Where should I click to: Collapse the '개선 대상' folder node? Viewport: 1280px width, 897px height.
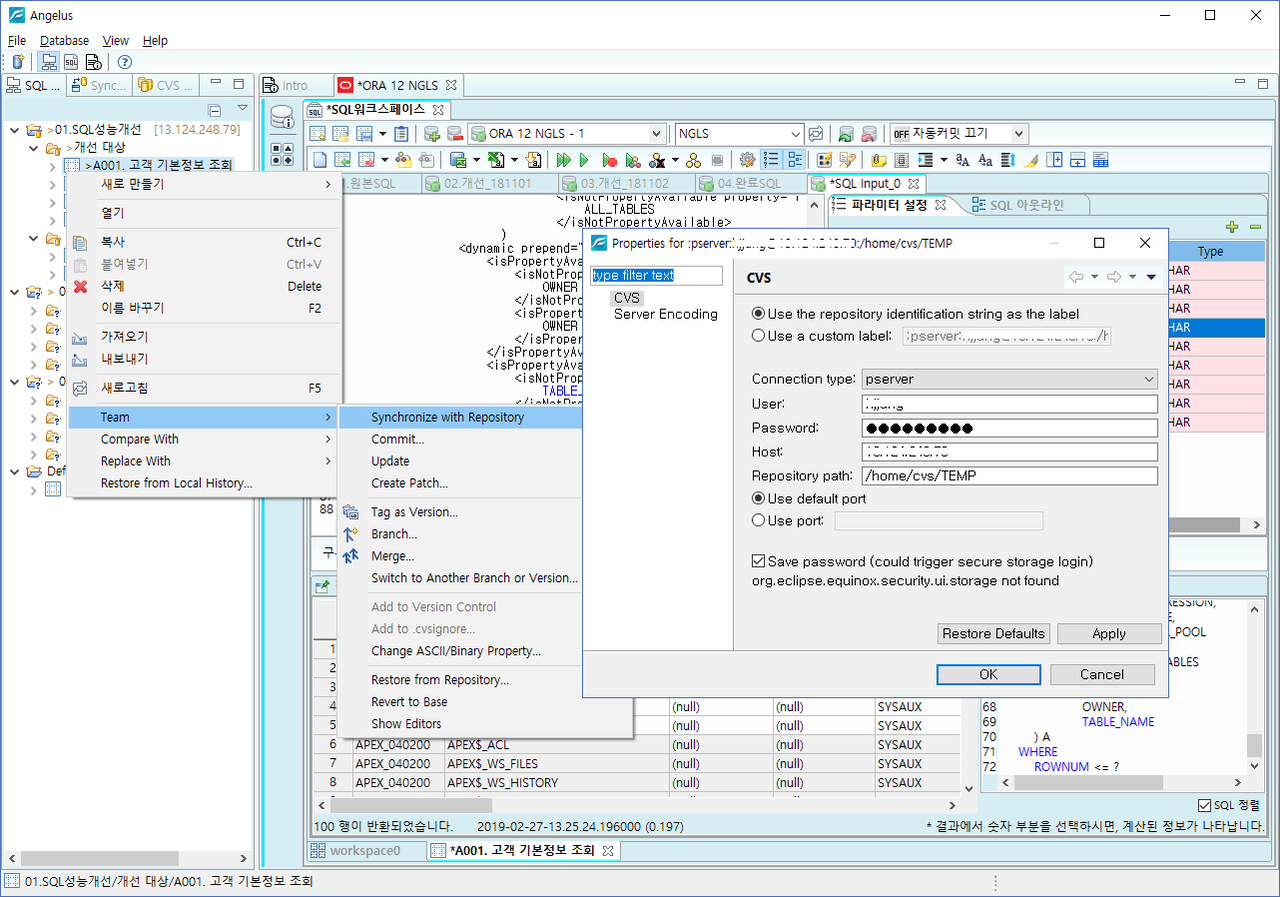click(x=33, y=148)
